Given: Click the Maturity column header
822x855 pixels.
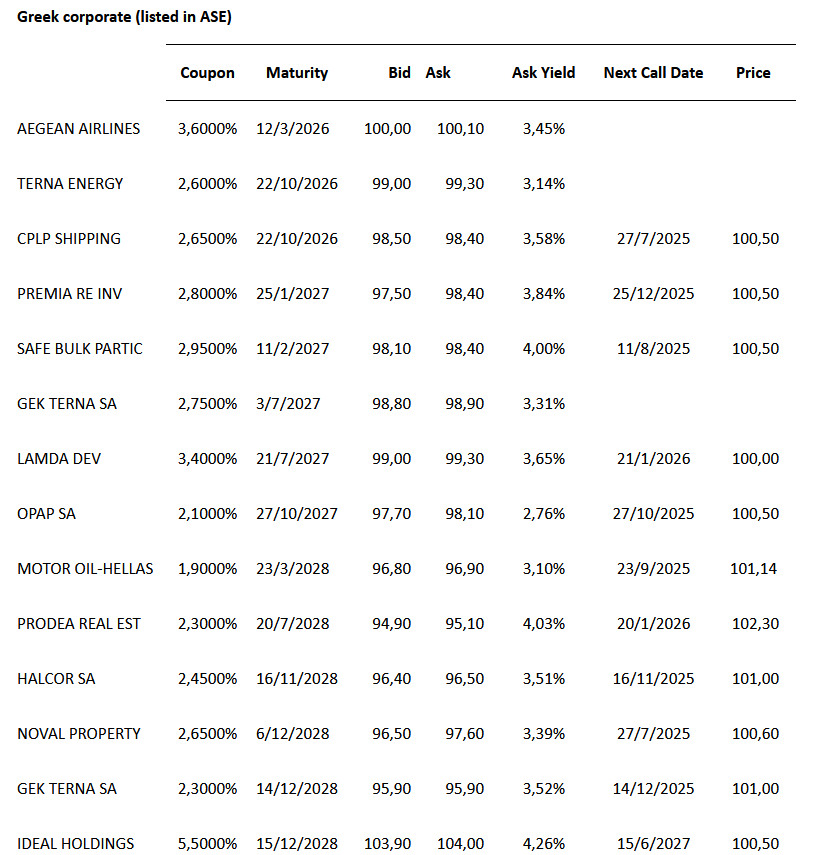Looking at the screenshot, I should [297, 73].
